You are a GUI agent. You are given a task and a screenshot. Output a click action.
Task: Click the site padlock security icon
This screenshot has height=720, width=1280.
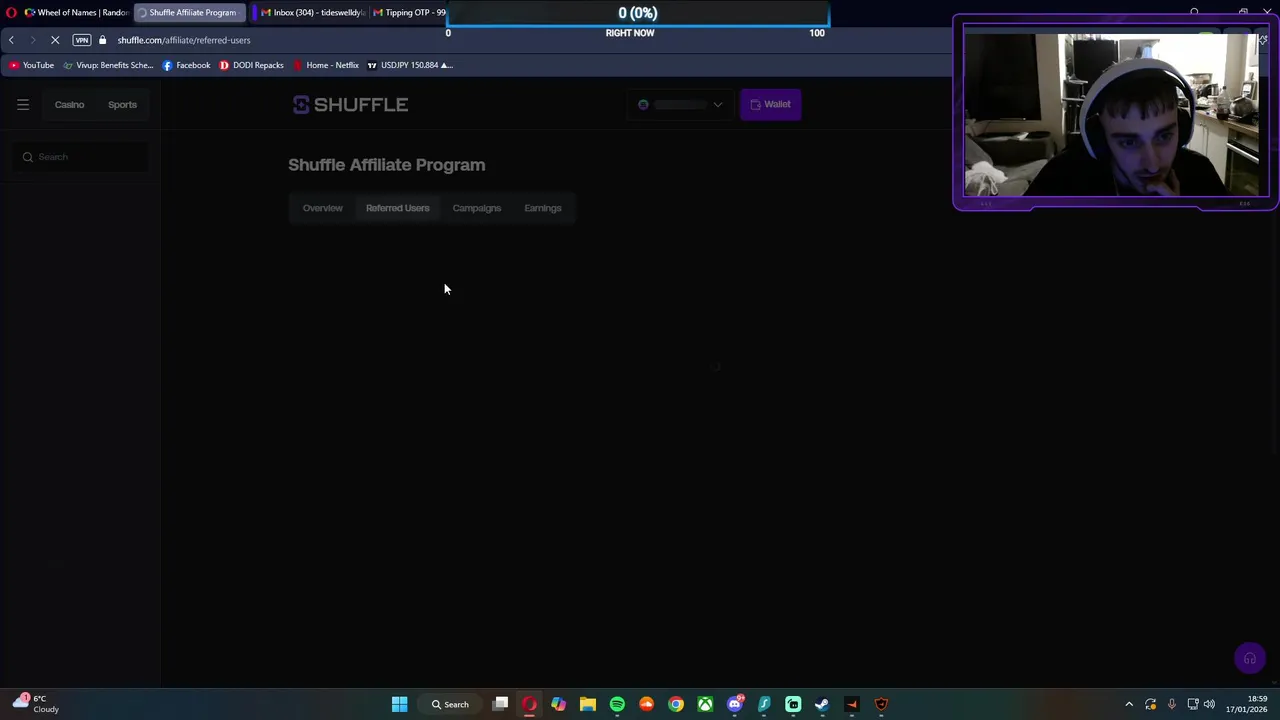[102, 40]
